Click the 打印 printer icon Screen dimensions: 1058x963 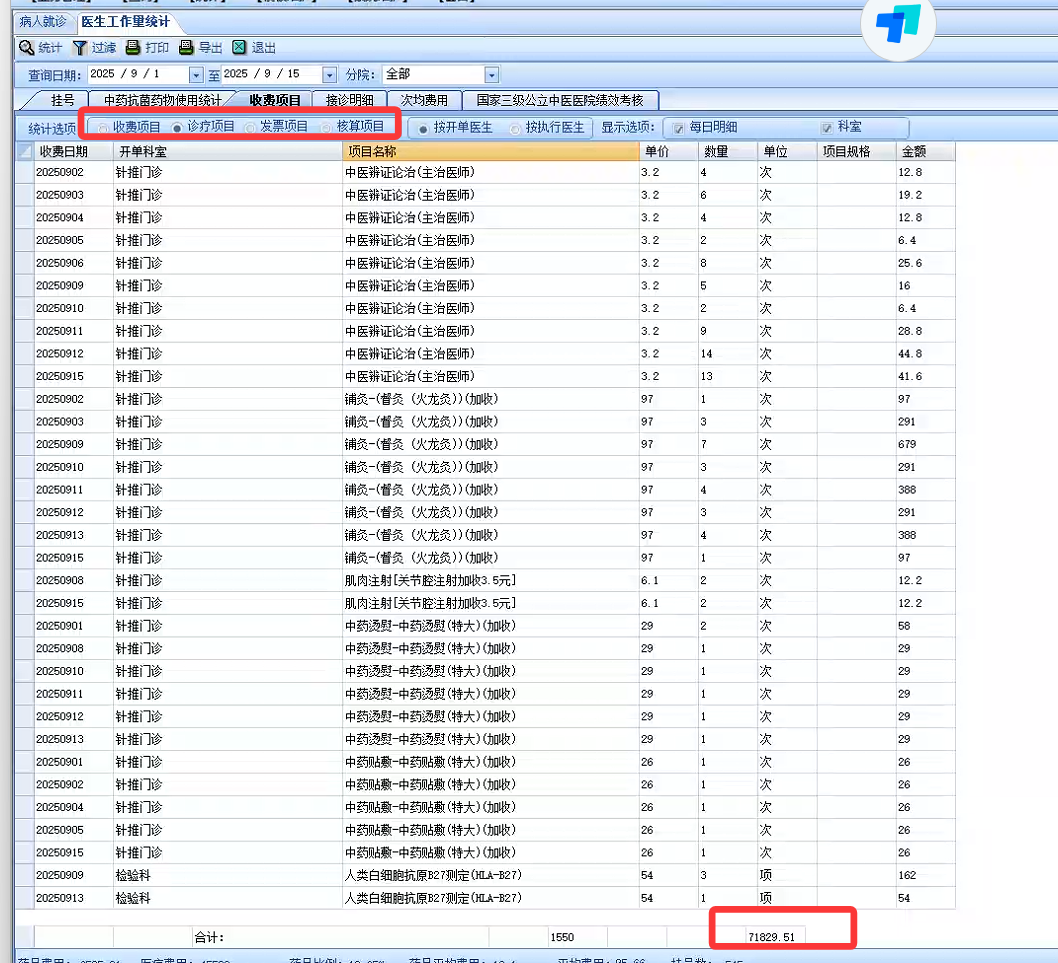(133, 48)
